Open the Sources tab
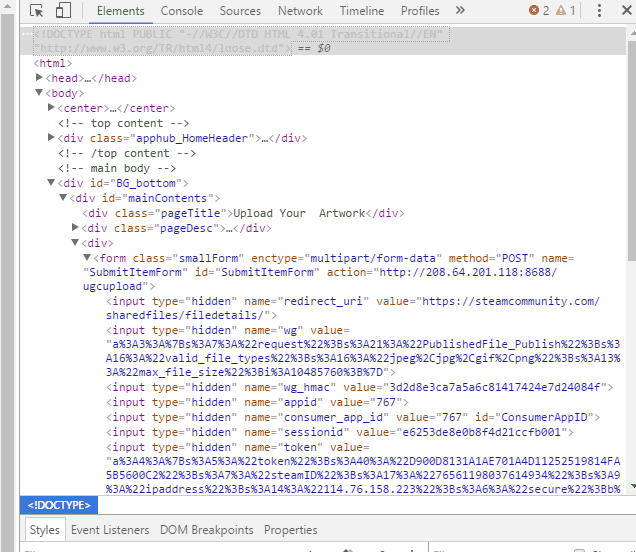The image size is (636, 552). coord(240,11)
